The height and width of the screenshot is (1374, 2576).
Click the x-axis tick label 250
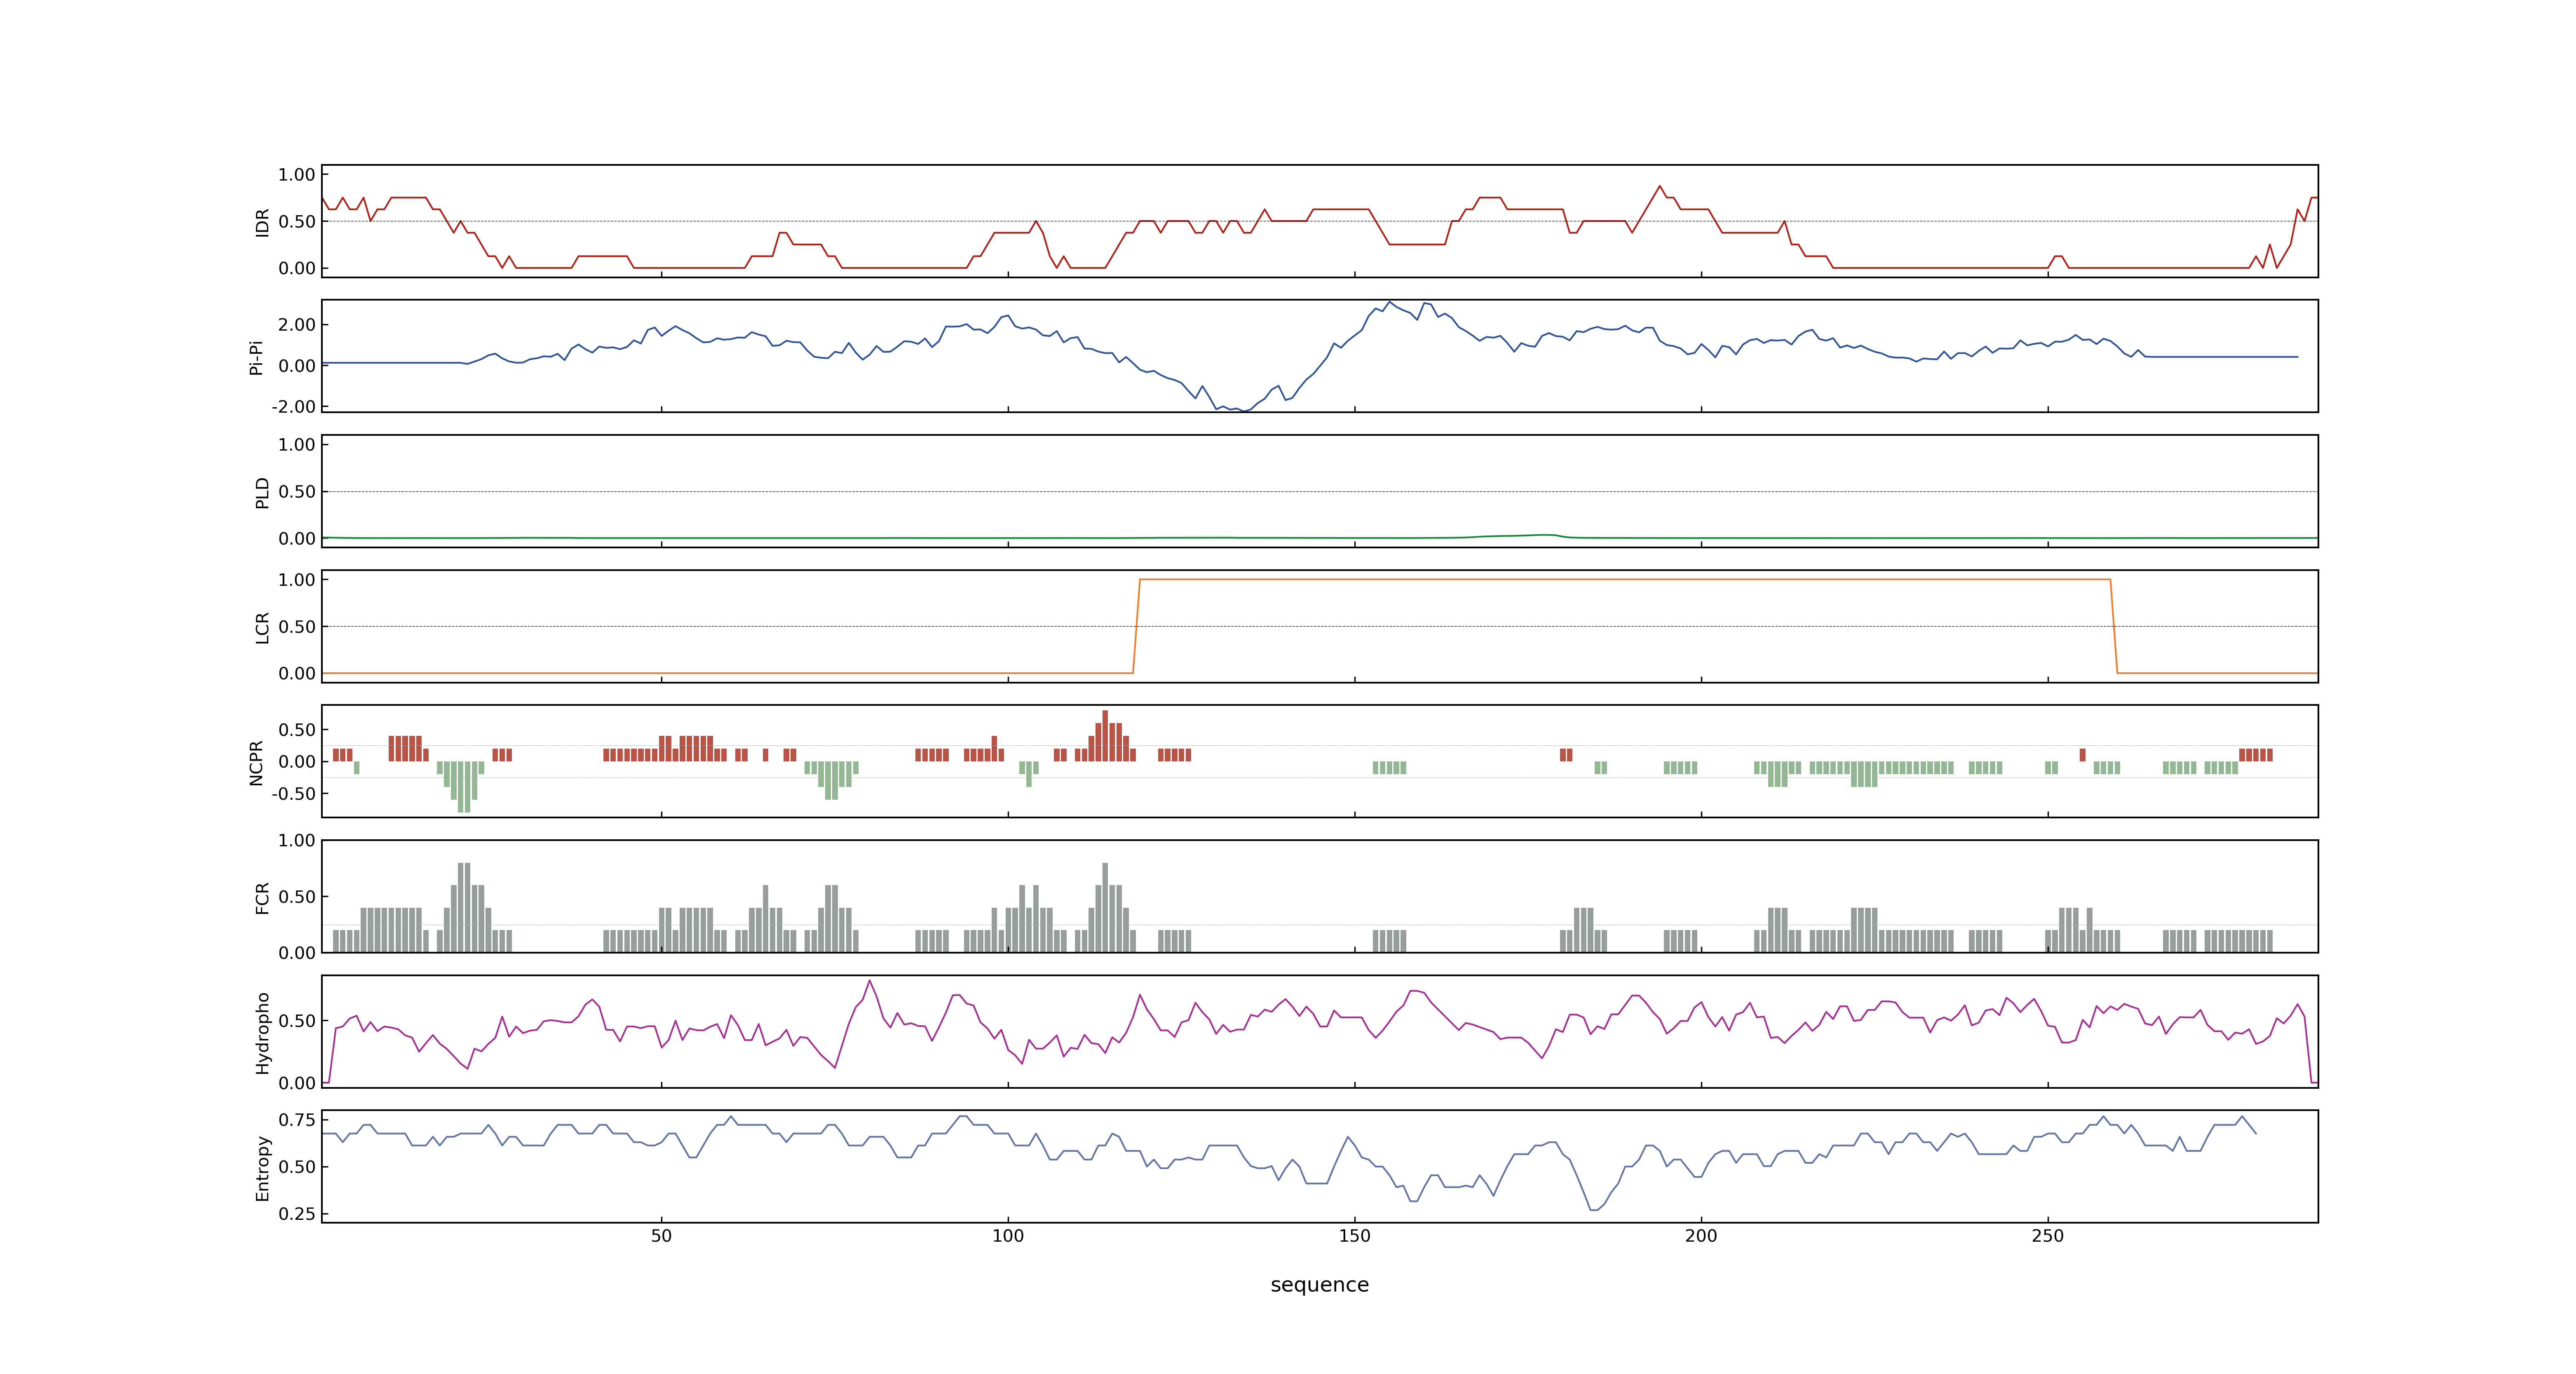[x=2047, y=1236]
